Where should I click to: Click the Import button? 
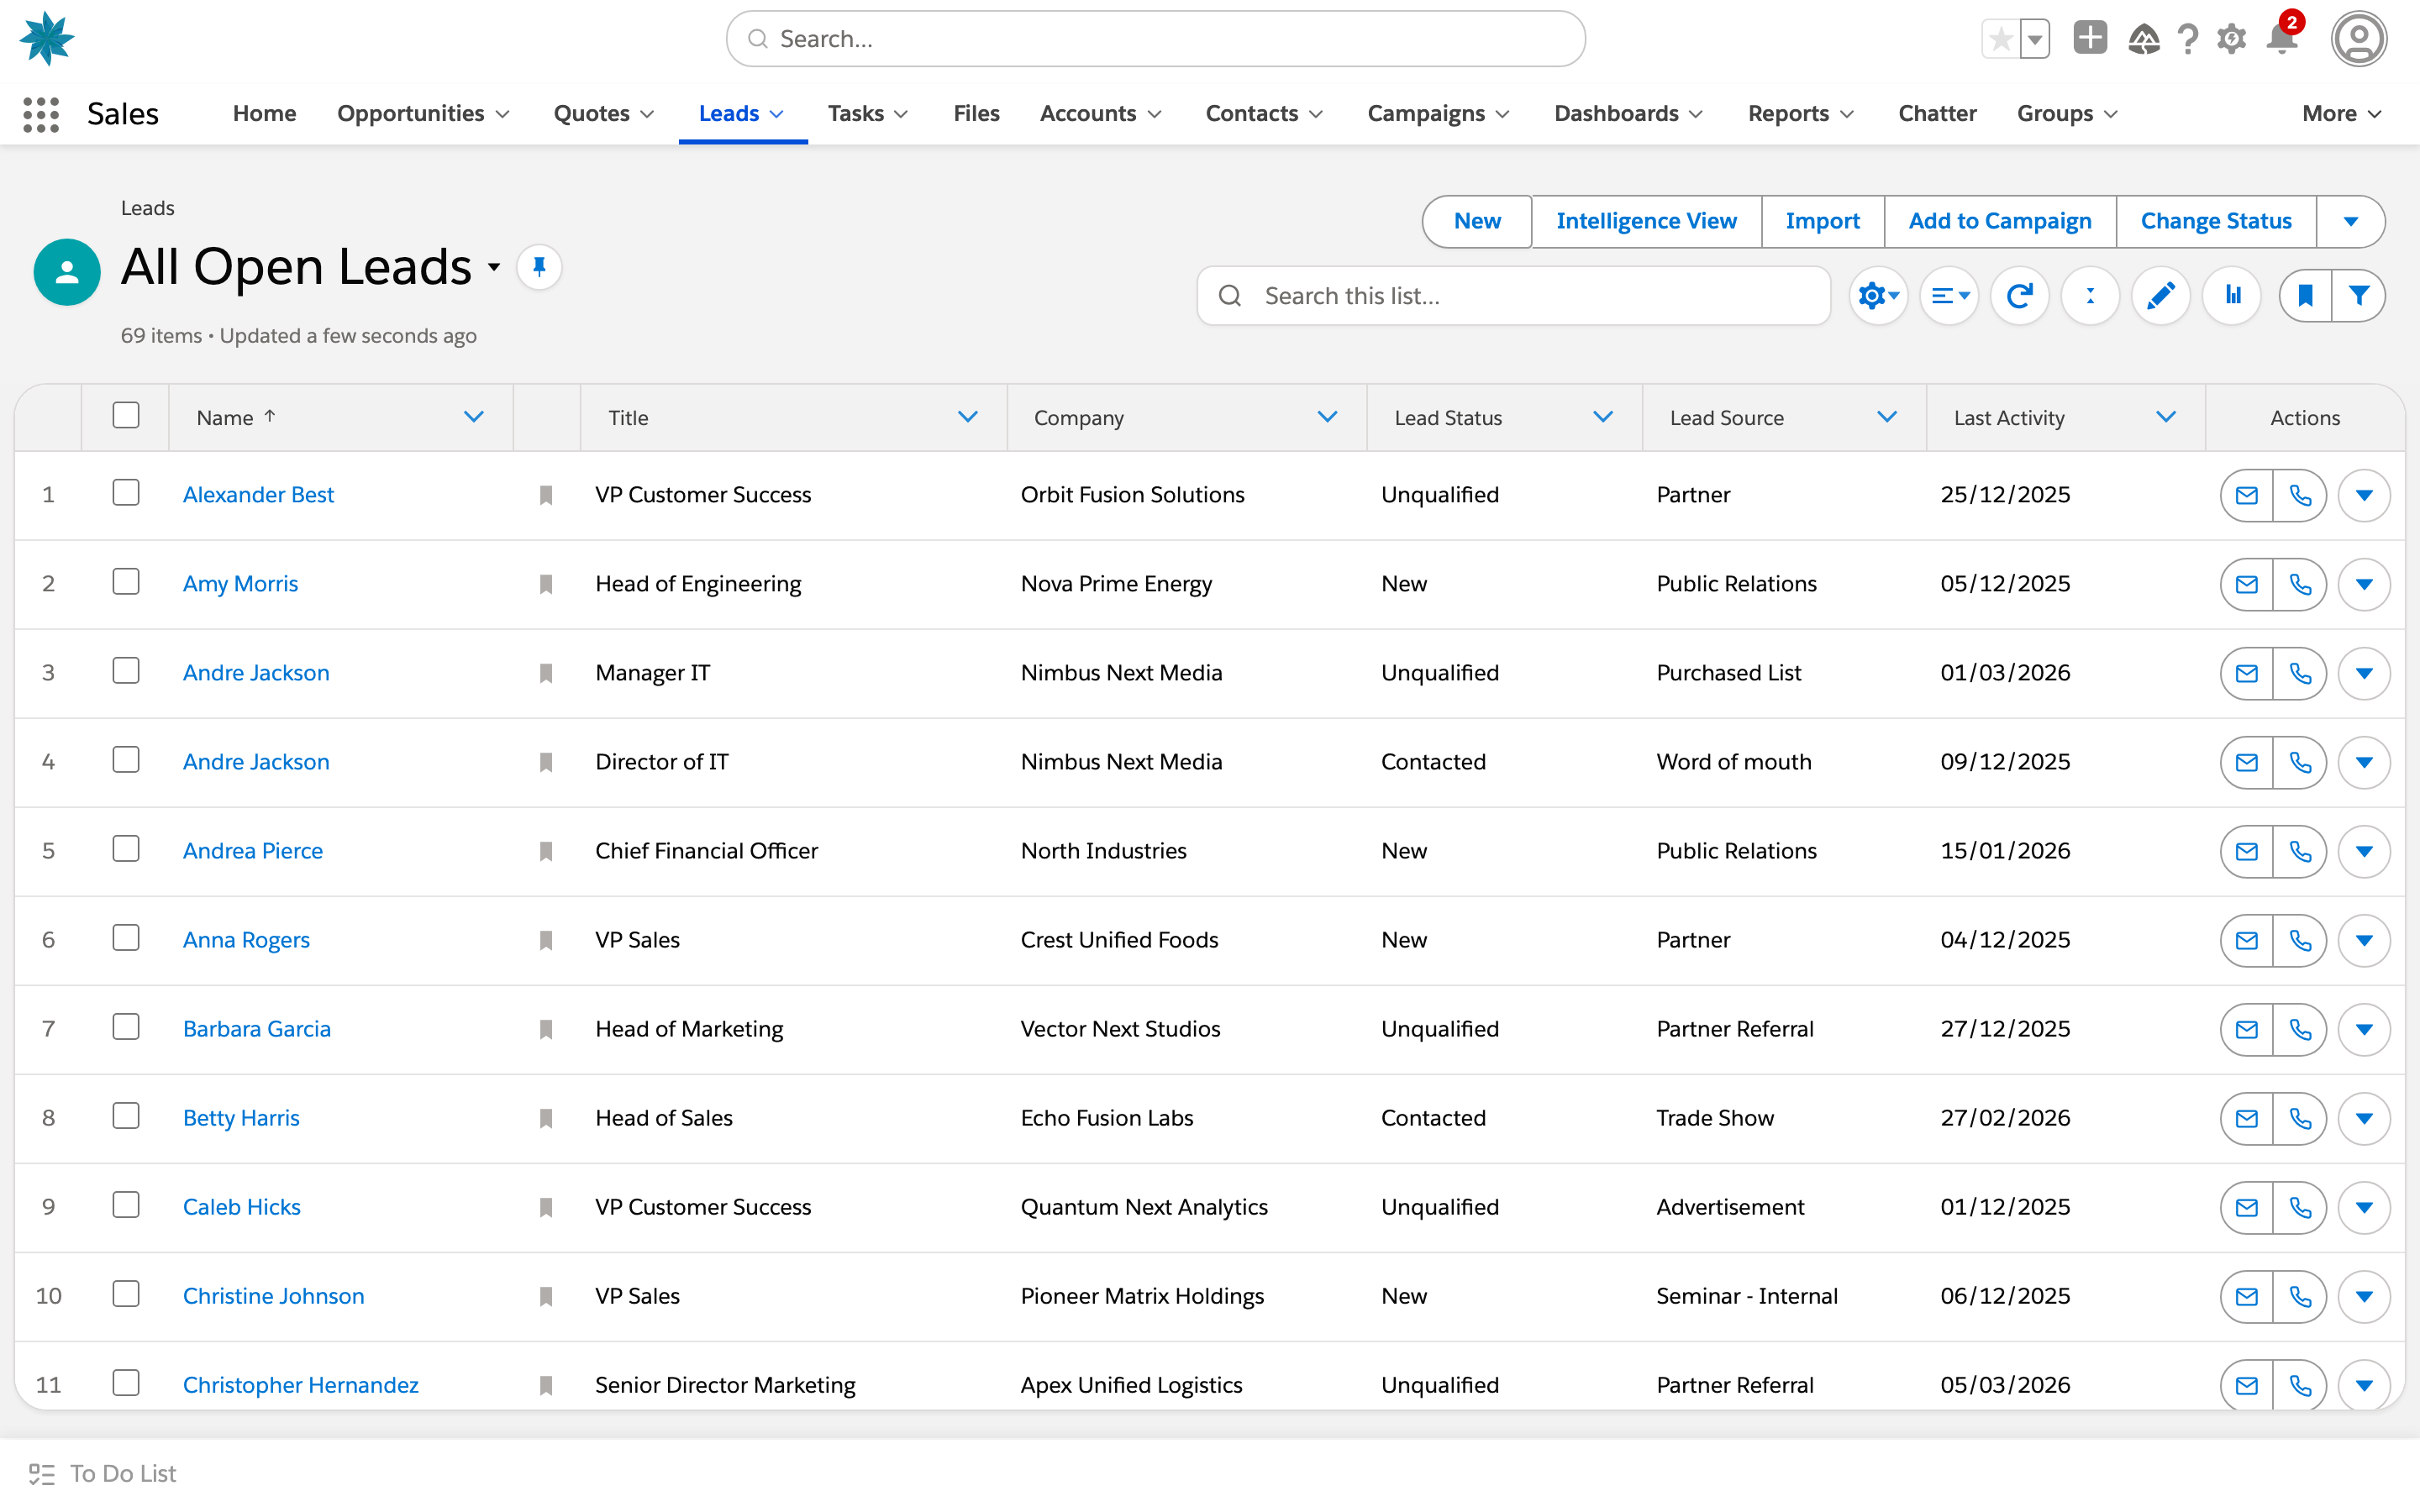[x=1822, y=221]
